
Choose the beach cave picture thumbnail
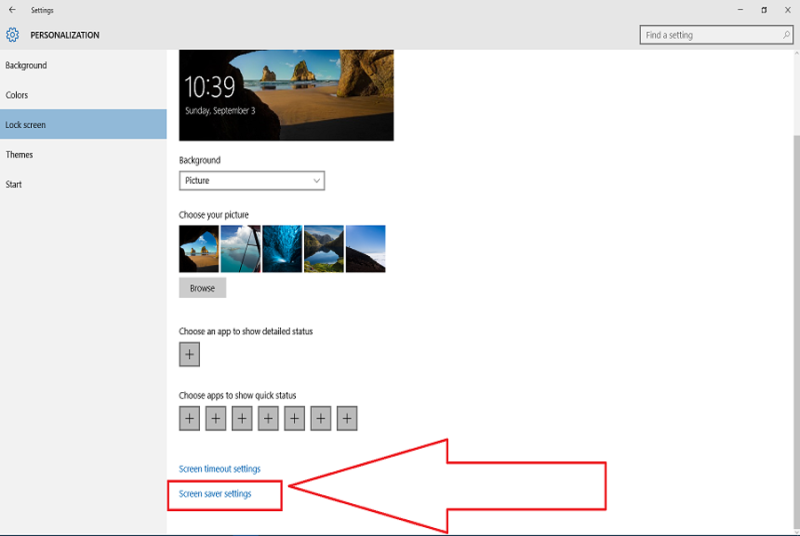click(199, 249)
